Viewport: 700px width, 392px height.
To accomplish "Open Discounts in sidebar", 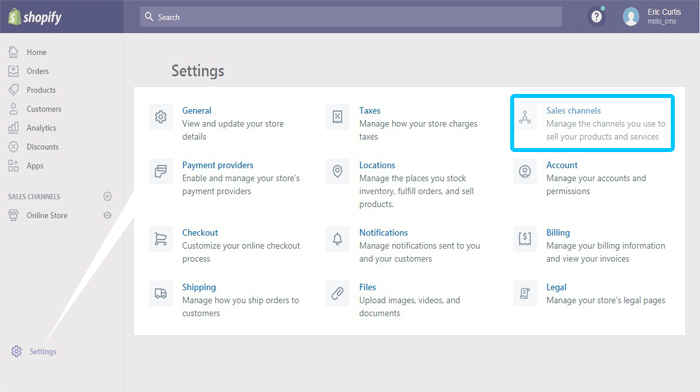I will [x=42, y=146].
